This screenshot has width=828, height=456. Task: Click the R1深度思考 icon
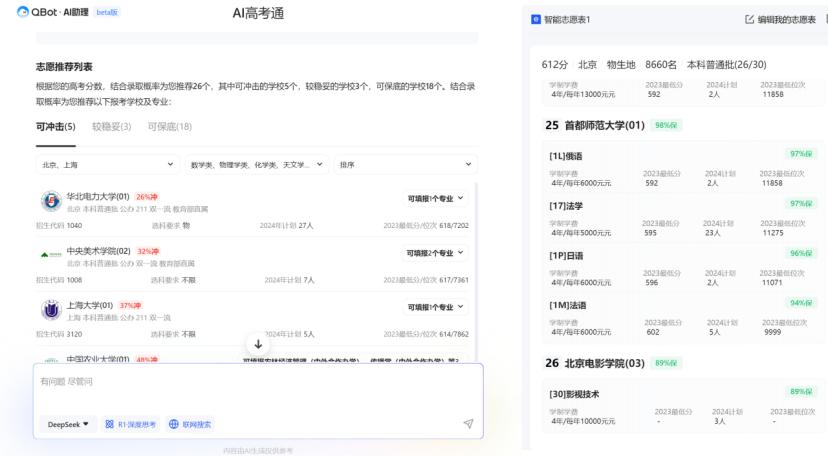click(109, 424)
